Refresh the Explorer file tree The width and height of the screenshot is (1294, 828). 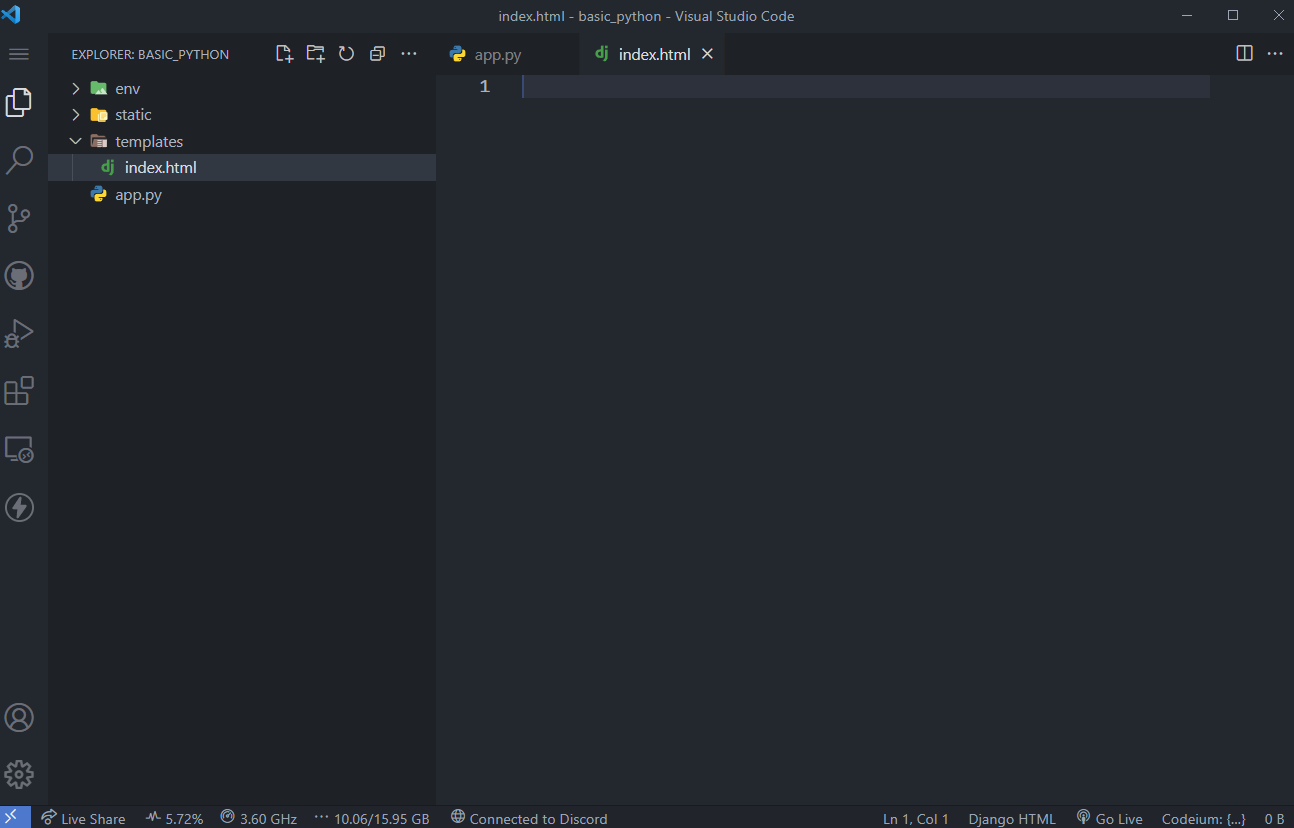(x=347, y=54)
